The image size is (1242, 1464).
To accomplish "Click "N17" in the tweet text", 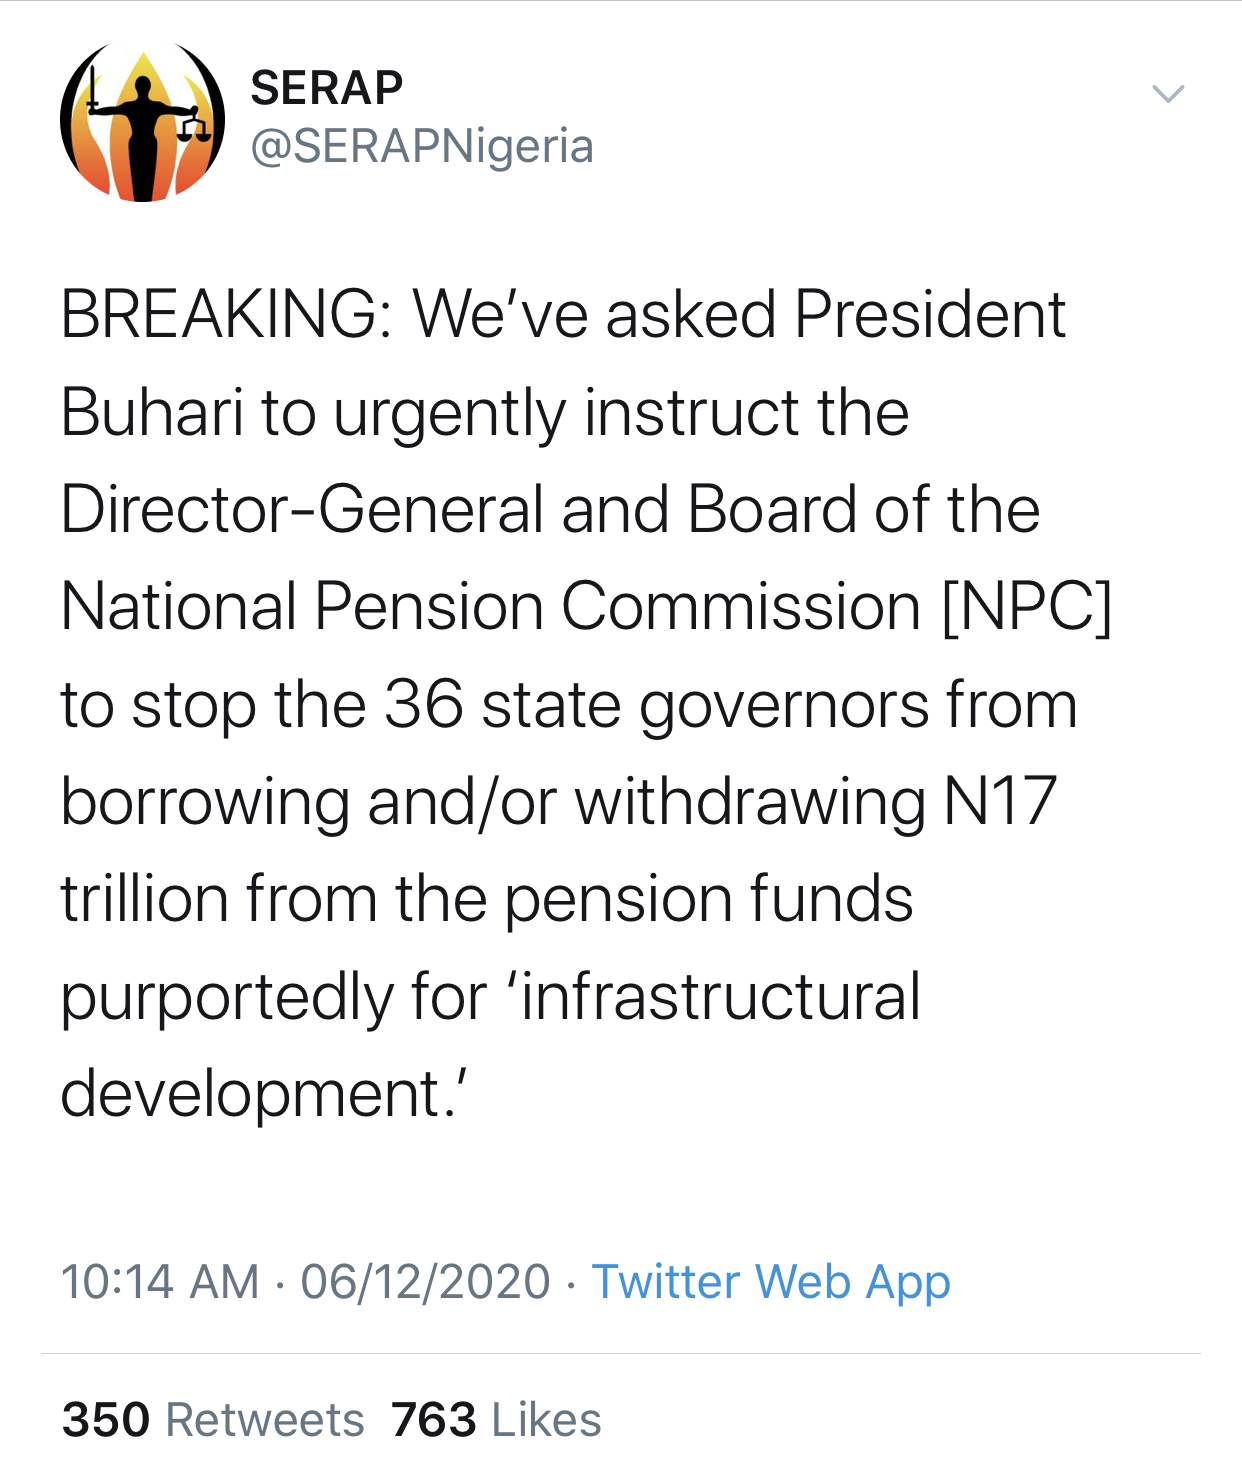I will click(x=1000, y=802).
